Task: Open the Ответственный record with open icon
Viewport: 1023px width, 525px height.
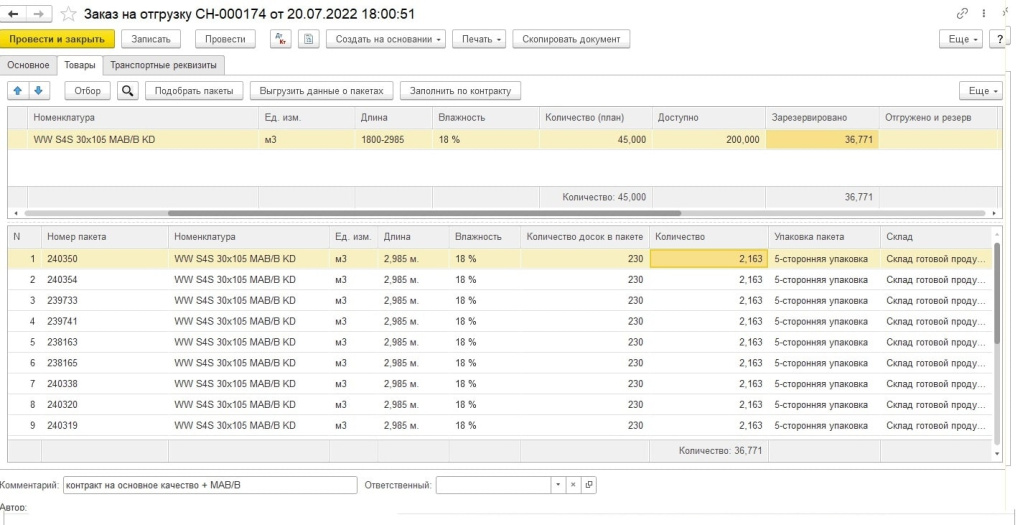Action: point(588,485)
